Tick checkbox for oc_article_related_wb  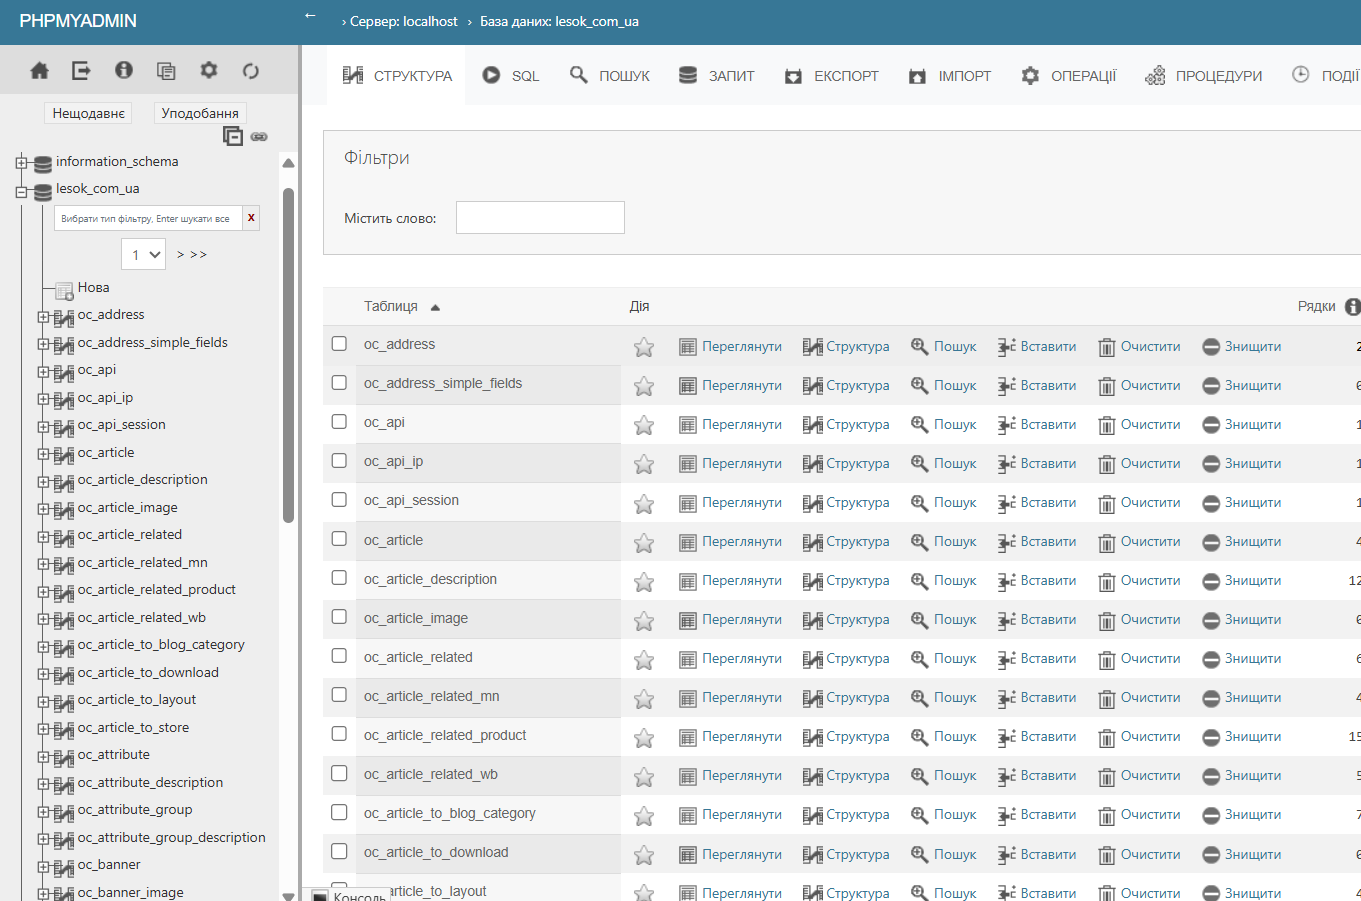[x=339, y=773]
